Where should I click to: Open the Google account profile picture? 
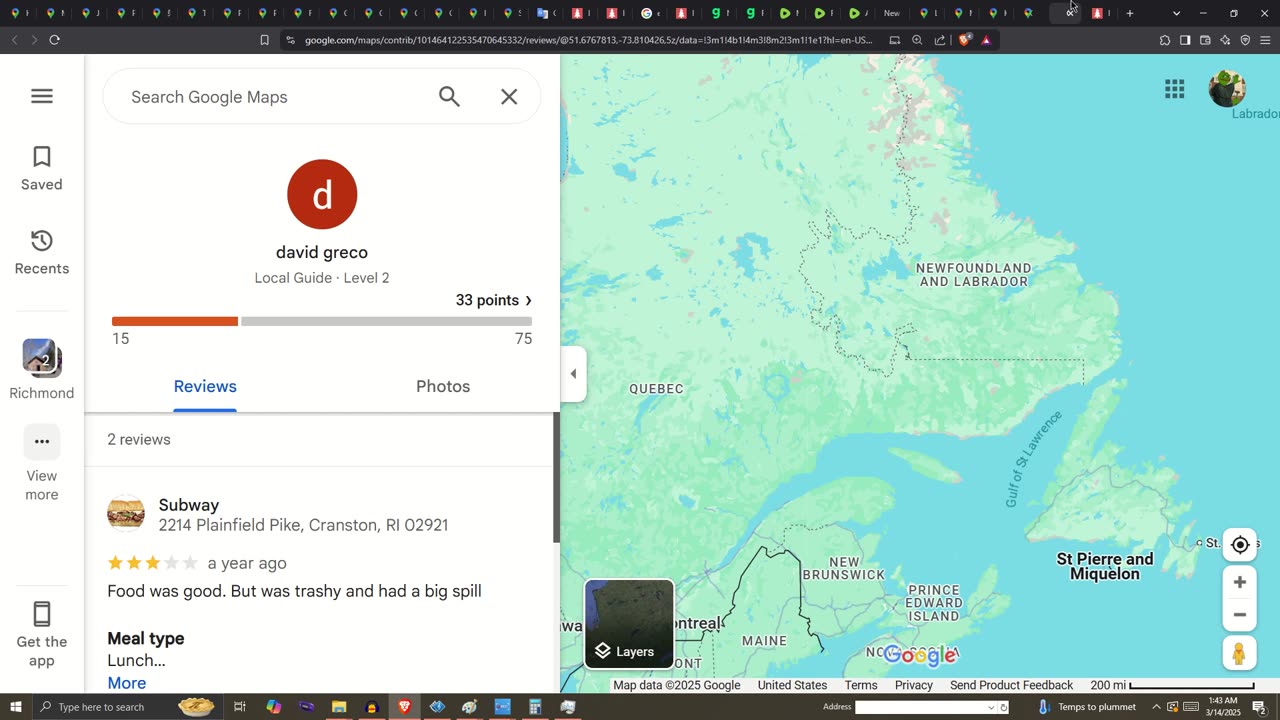[x=1227, y=89]
